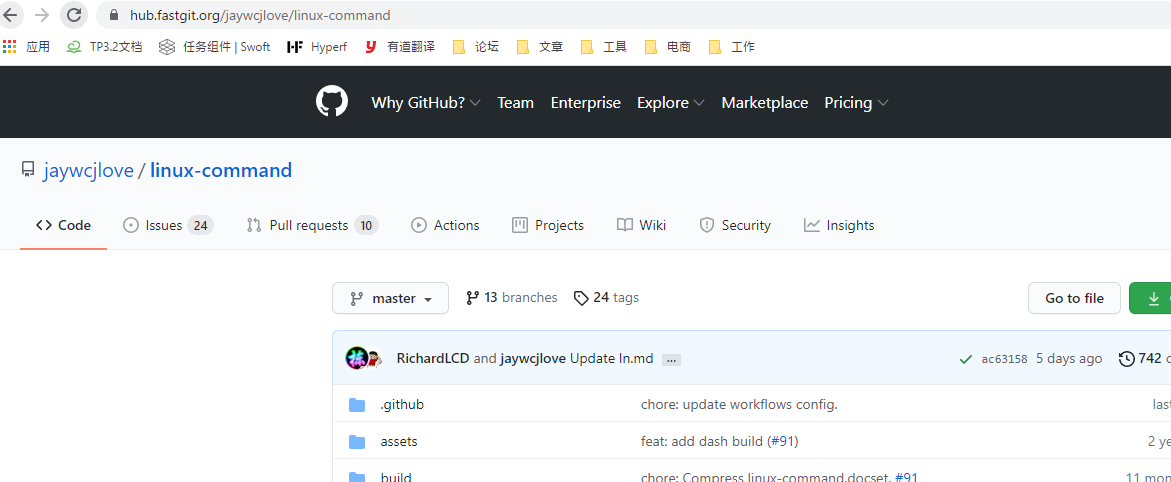This screenshot has width=1171, height=482.
Task: Switch to the Code tab
Action: [63, 225]
